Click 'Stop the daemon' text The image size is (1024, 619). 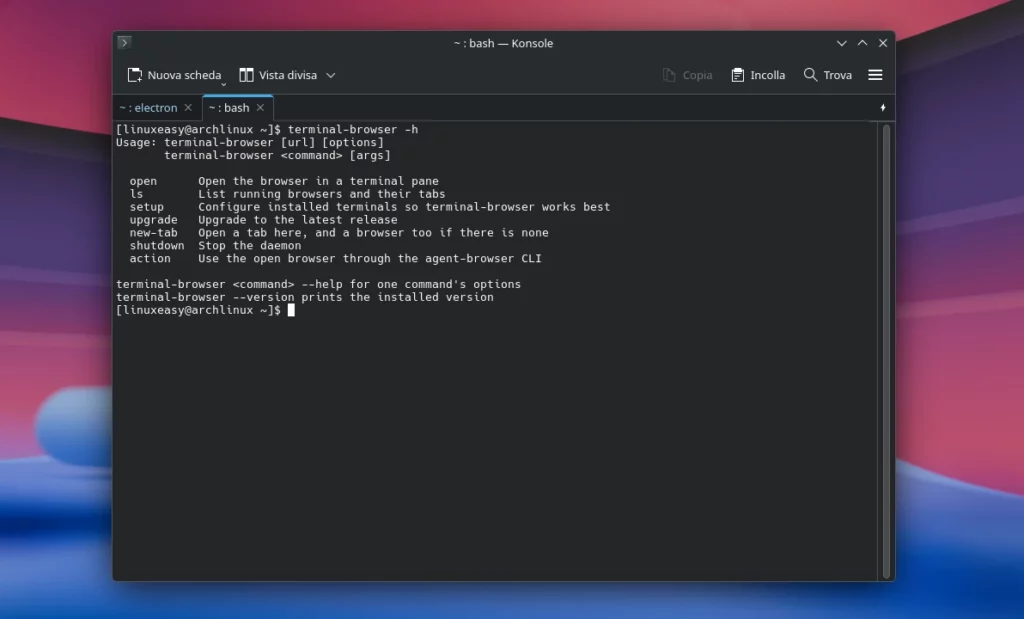(249, 246)
